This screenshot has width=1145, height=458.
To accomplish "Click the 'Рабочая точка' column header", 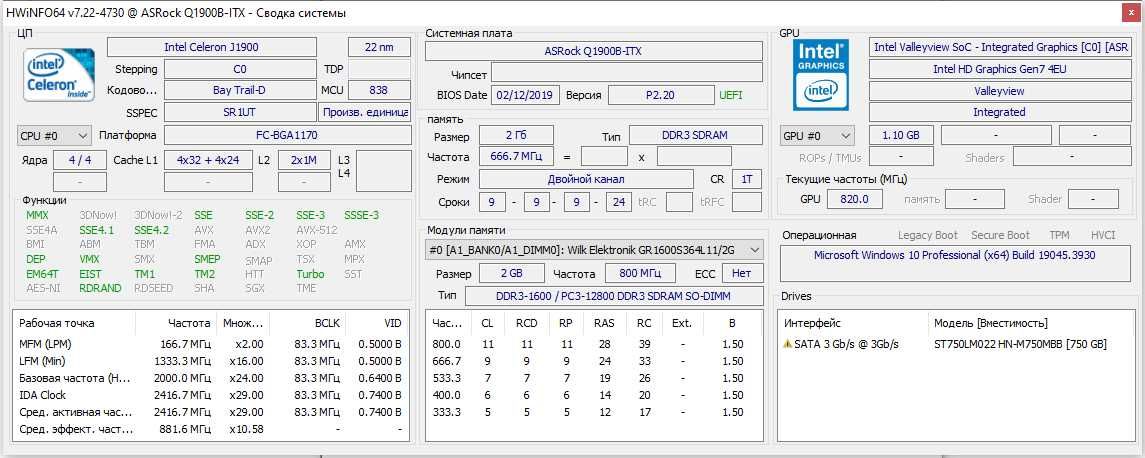I will pos(74,324).
